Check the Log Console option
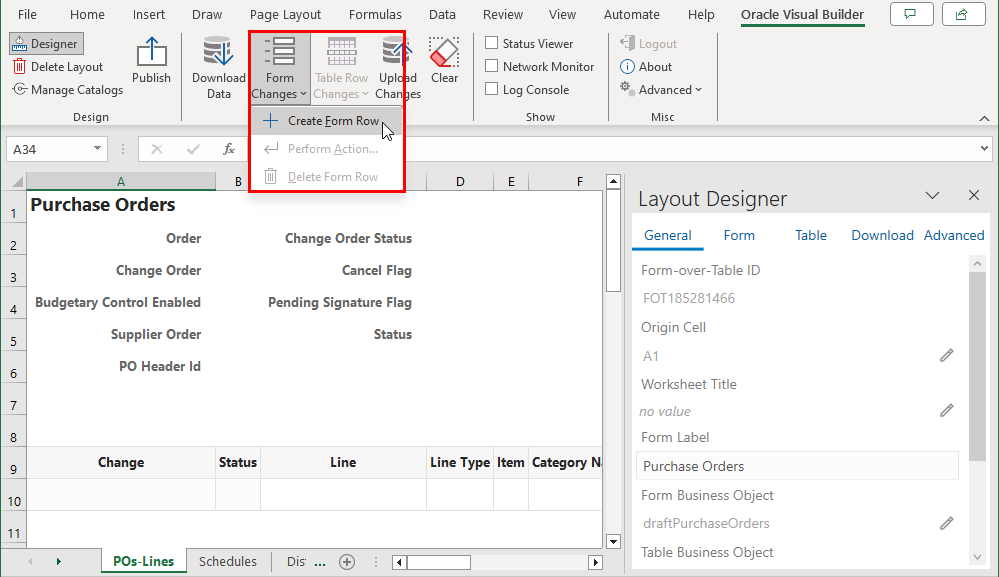 [492, 90]
